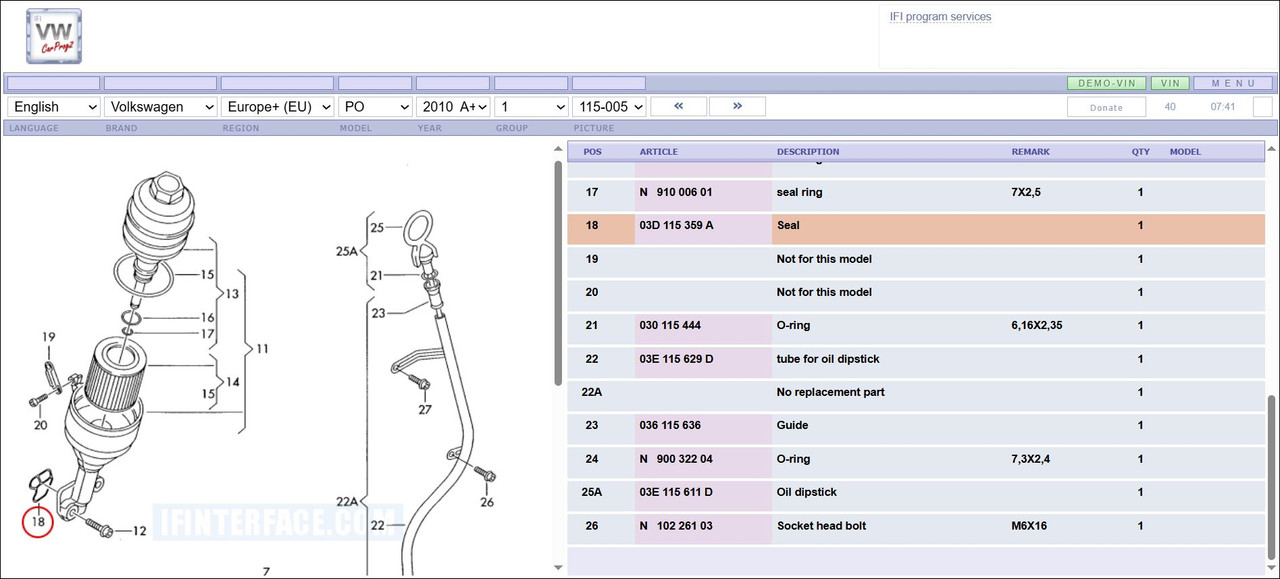The image size is (1280, 579).
Task: Follow the IFI program services link
Action: (x=940, y=17)
